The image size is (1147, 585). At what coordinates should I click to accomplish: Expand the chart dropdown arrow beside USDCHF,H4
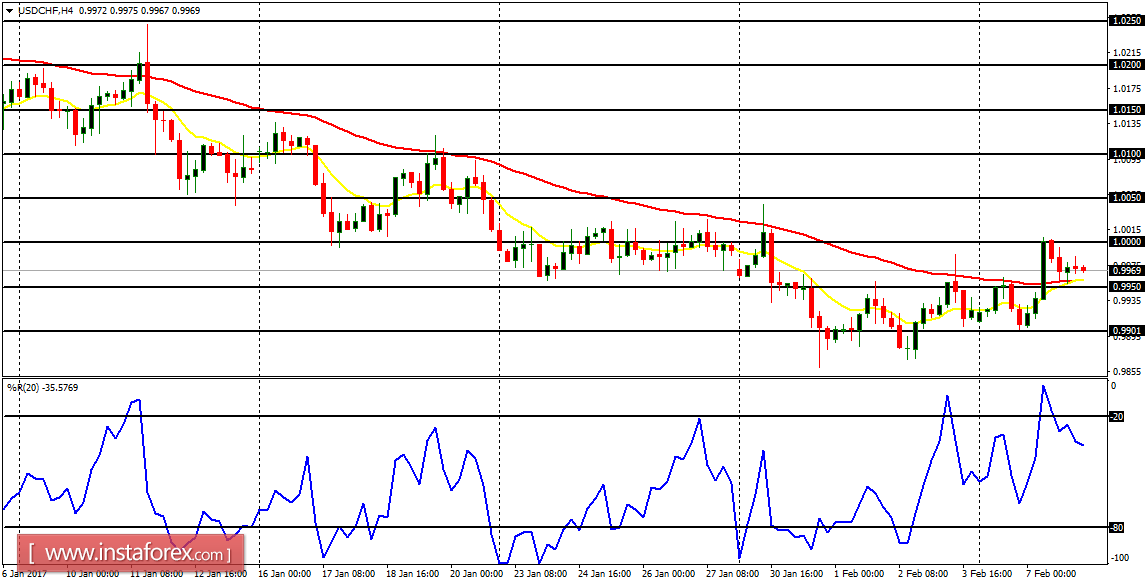tap(9, 10)
